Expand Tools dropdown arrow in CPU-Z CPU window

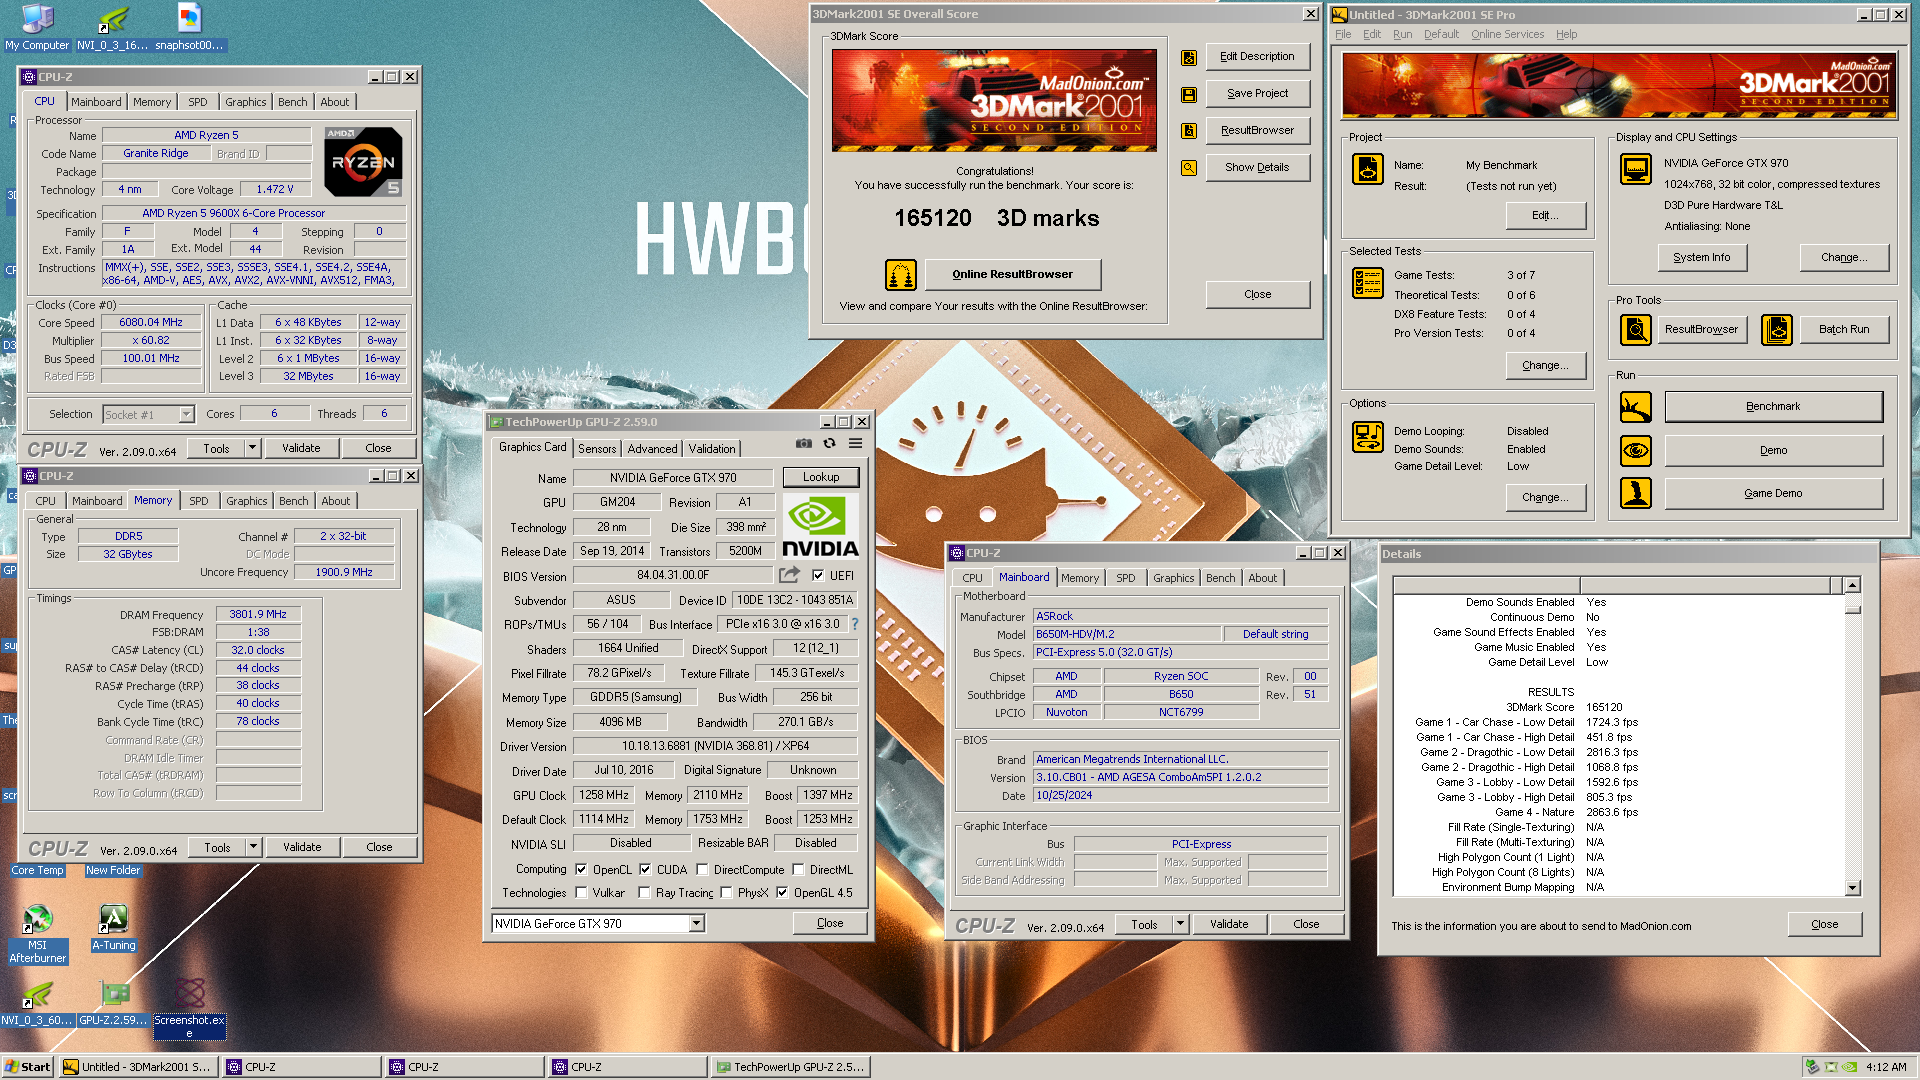point(253,448)
